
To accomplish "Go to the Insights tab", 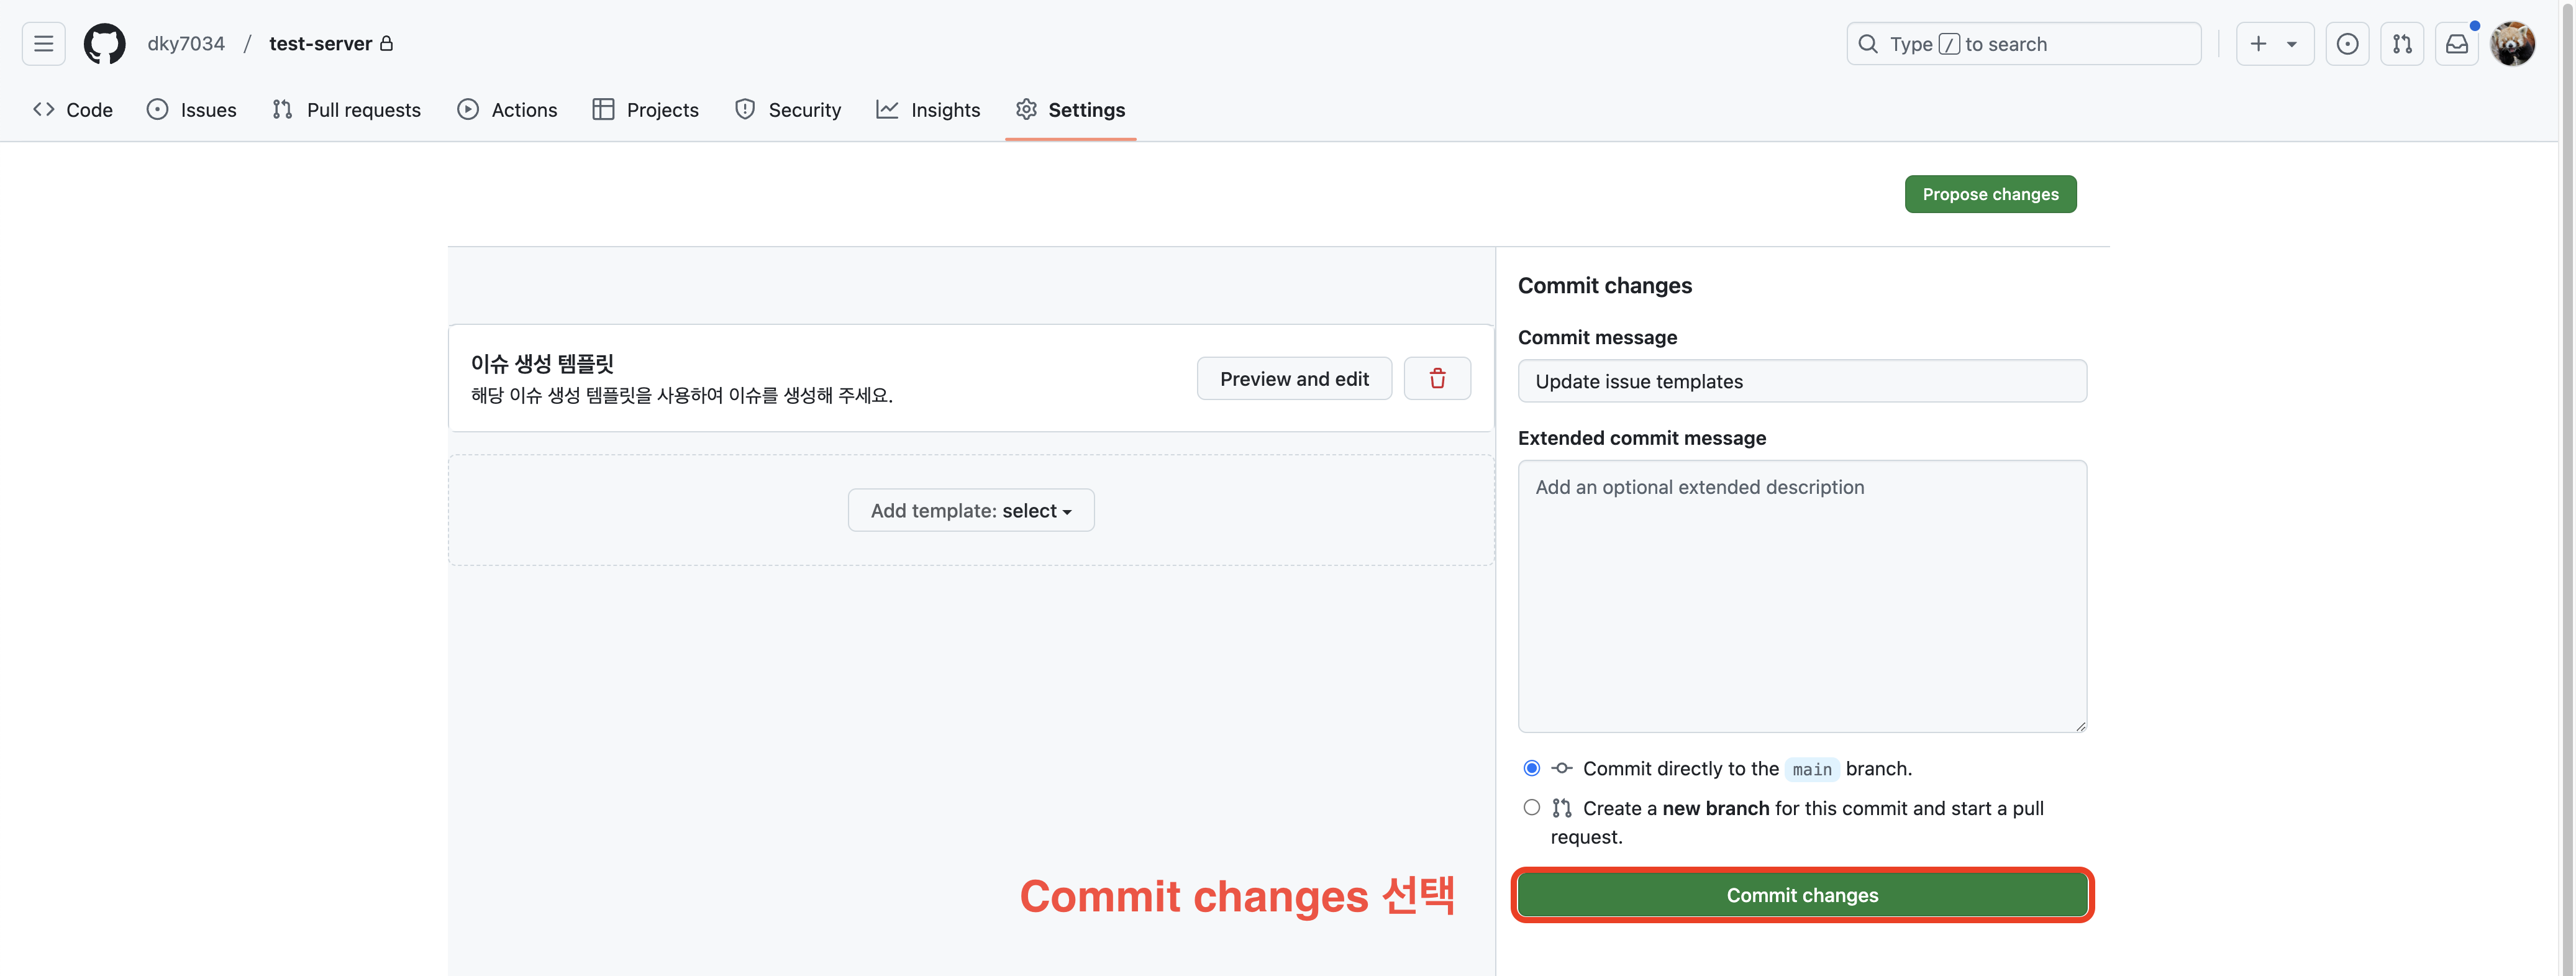I will [x=928, y=110].
